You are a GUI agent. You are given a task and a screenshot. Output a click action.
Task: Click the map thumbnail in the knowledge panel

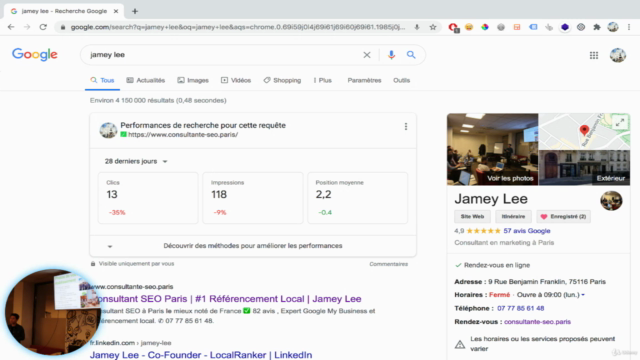pos(584,131)
